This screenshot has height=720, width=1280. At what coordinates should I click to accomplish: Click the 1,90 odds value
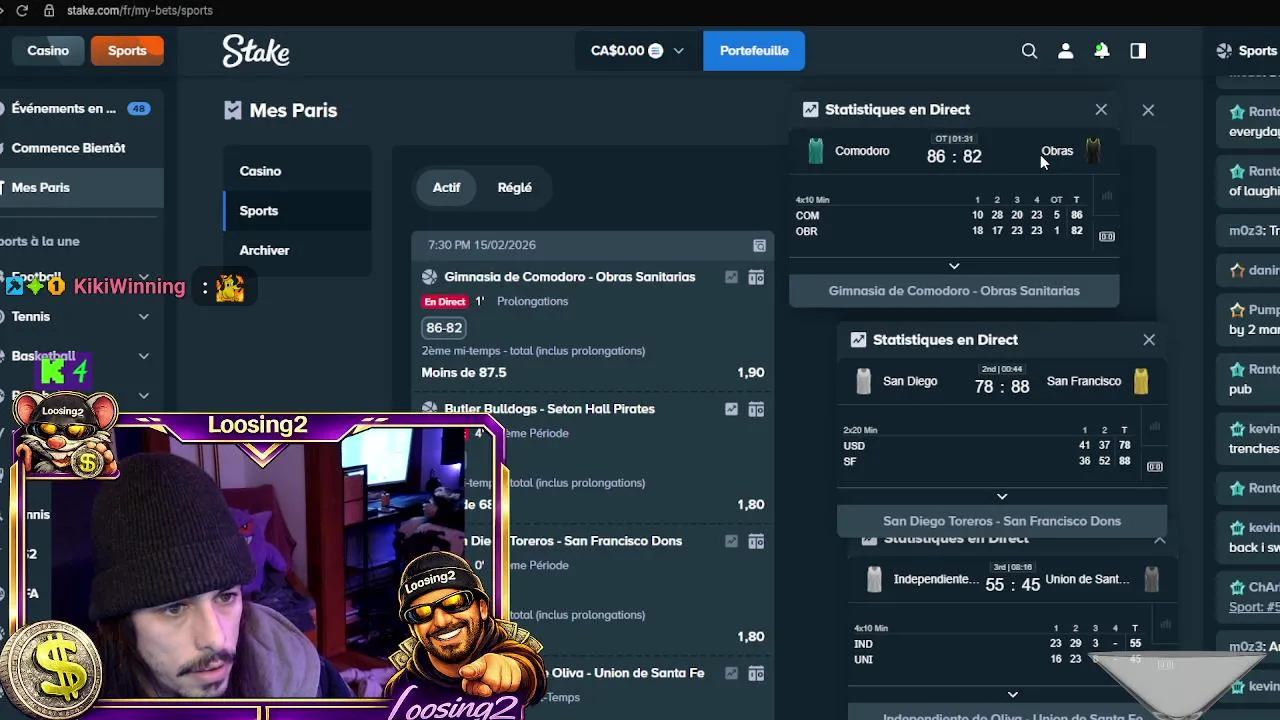pyautogui.click(x=751, y=372)
